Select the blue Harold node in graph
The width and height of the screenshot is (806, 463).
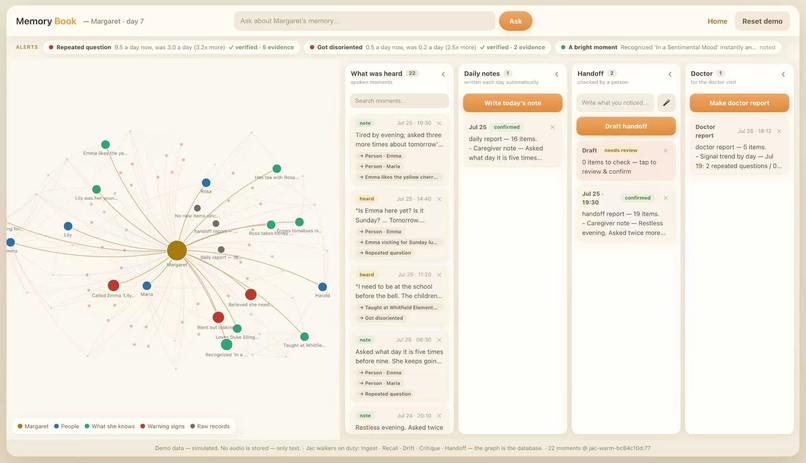(322, 287)
